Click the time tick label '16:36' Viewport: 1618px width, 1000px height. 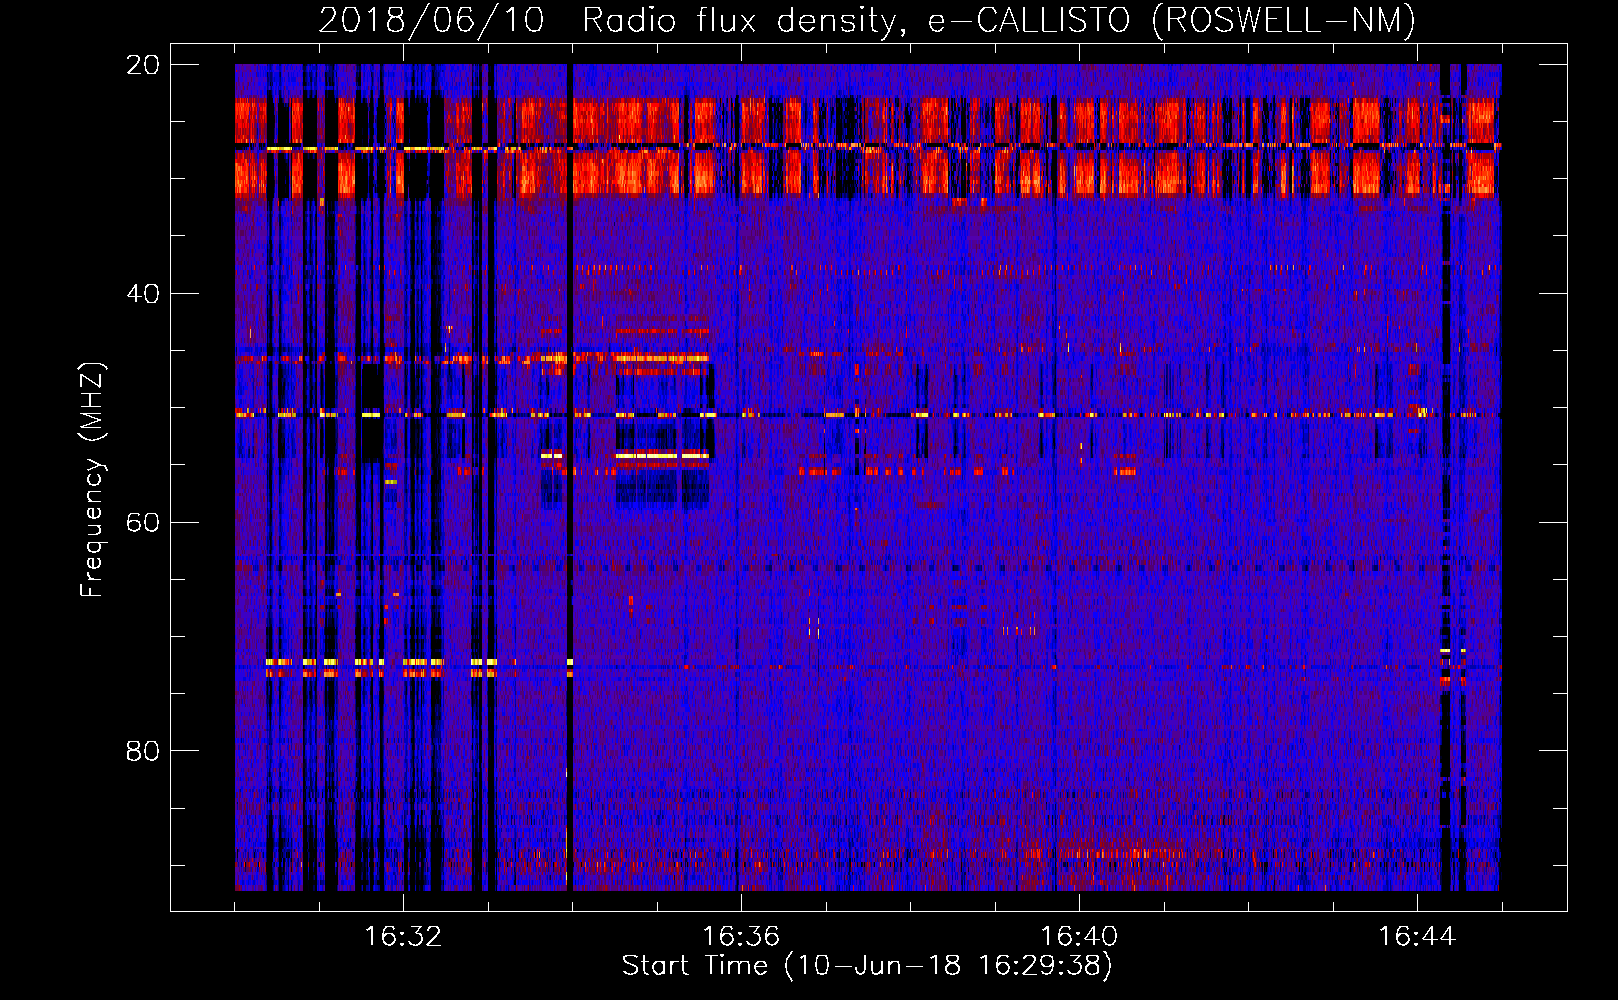pyautogui.click(x=741, y=937)
